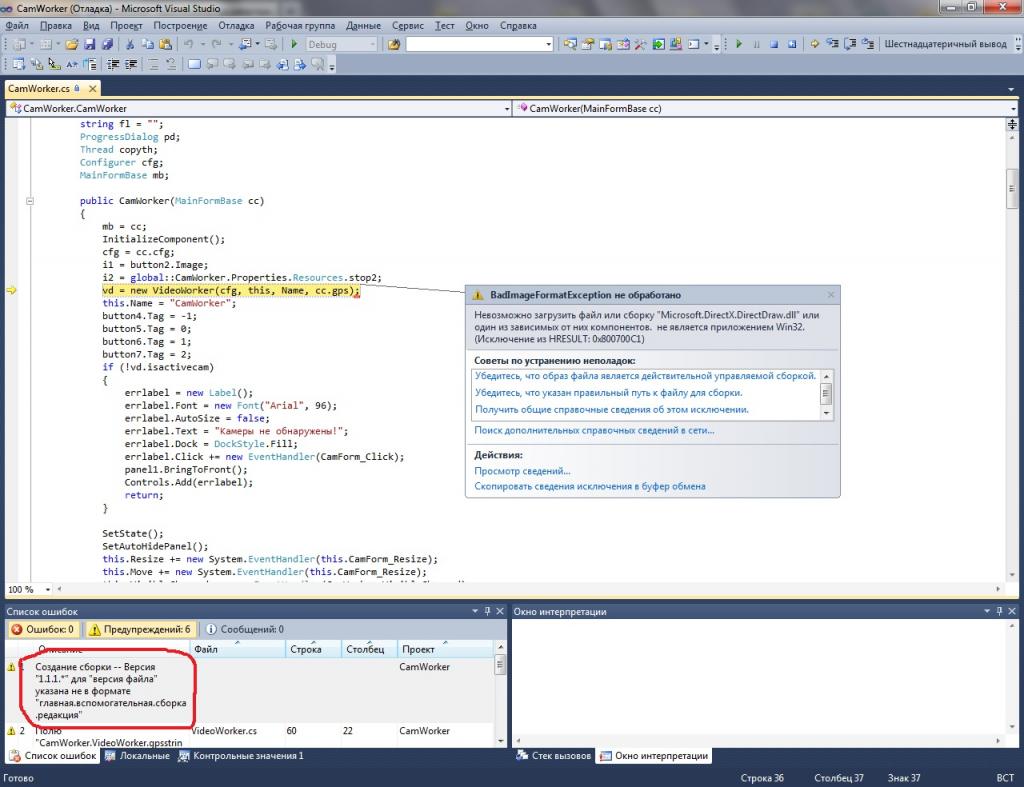The width and height of the screenshot is (1024, 787).
Task: Toggle the Ошибок: 0 errors filter
Action: pyautogui.click(x=42, y=629)
